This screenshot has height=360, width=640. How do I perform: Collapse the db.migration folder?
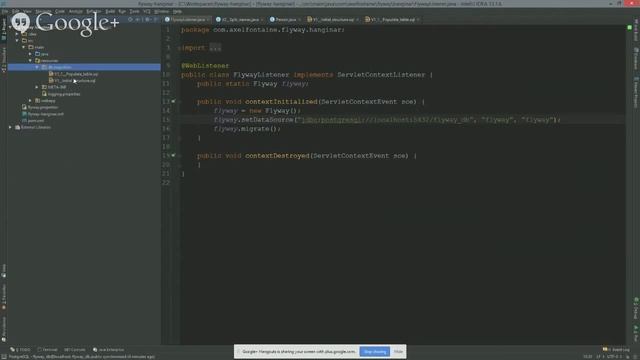point(37,67)
